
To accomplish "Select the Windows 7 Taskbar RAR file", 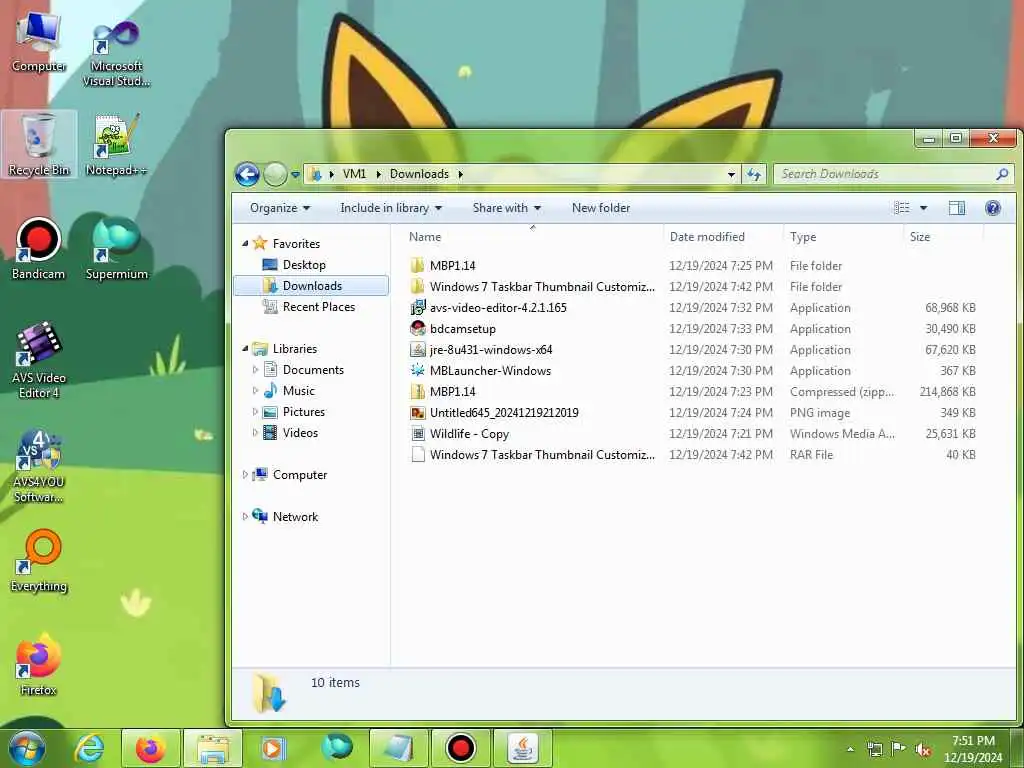I will pos(542,455).
